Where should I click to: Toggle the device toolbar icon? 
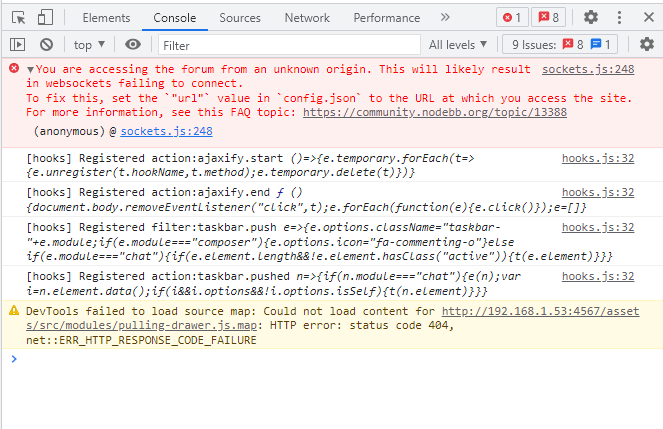click(46, 17)
